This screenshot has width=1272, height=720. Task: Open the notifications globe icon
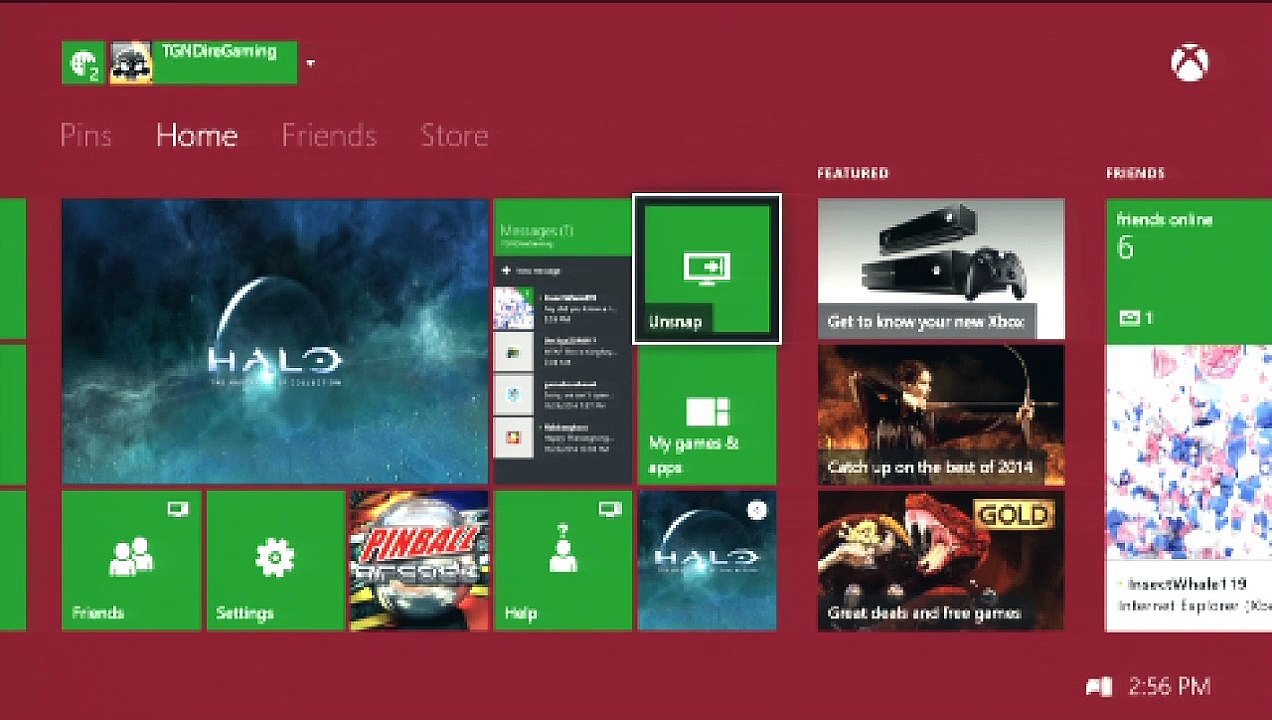83,63
